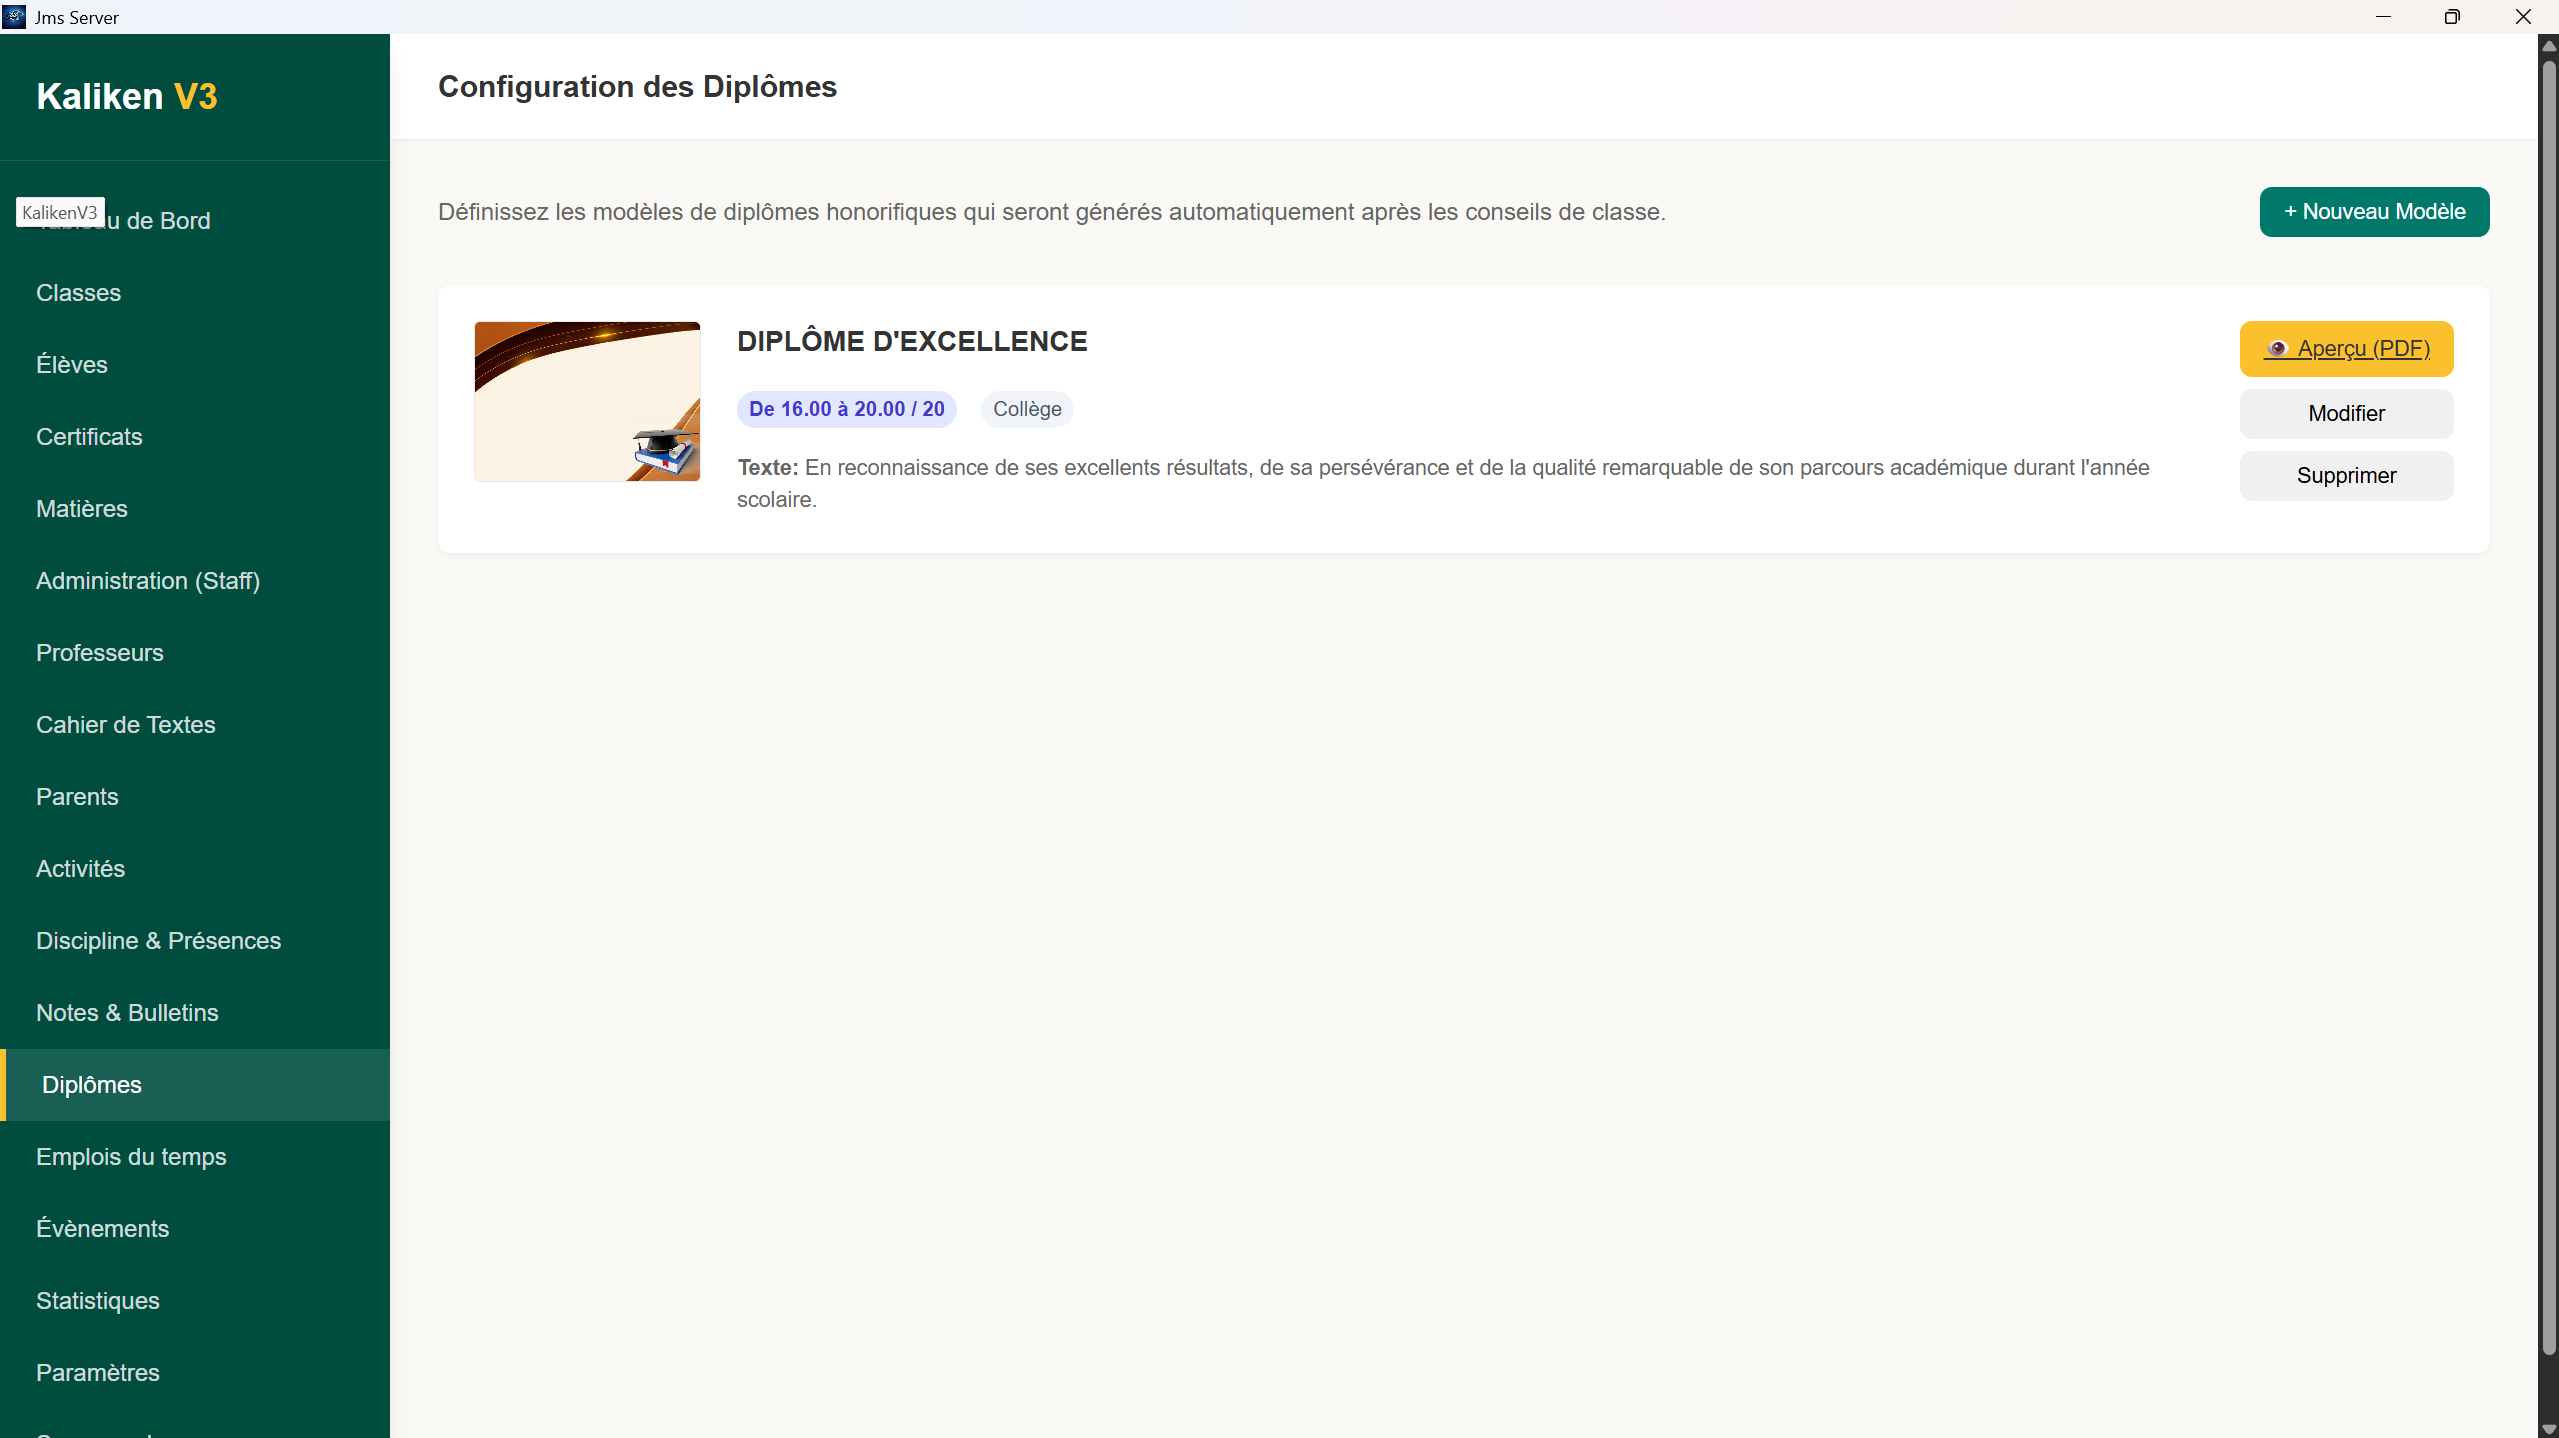
Task: Go to Discipline & Présences
Action: [158, 941]
